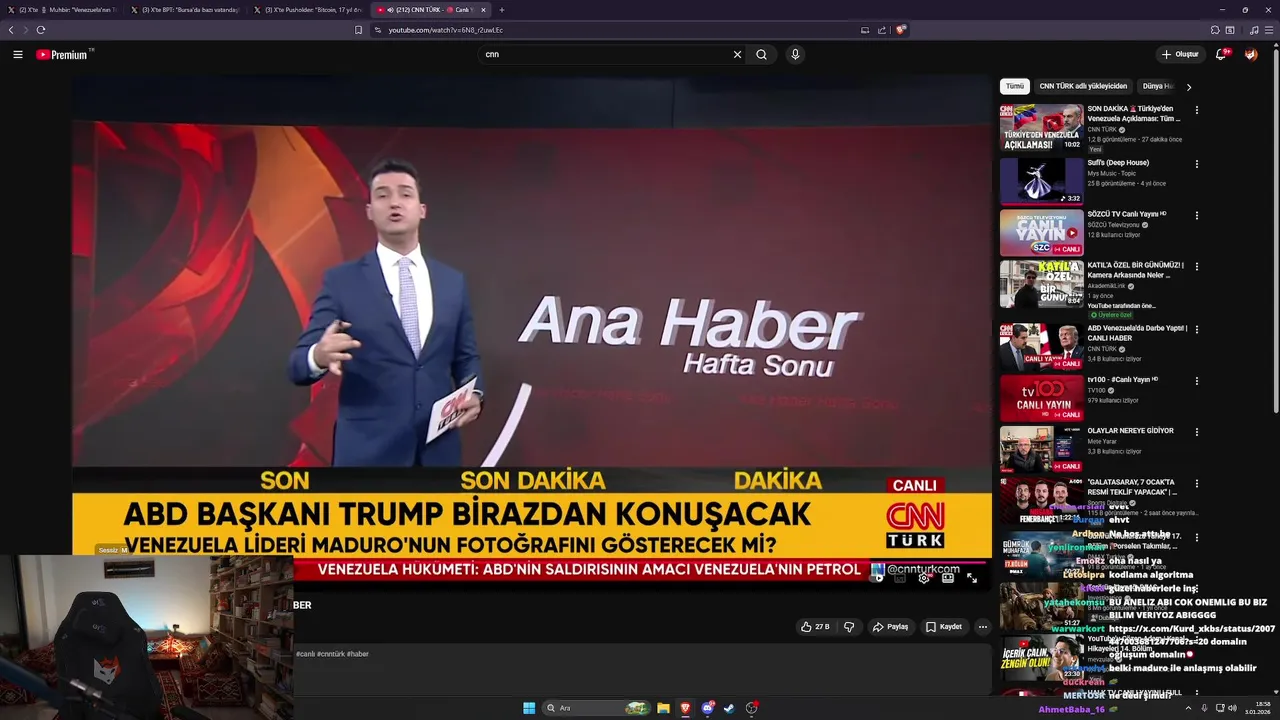Open more actions three-dot button under video
The image size is (1280, 720).
(982, 627)
